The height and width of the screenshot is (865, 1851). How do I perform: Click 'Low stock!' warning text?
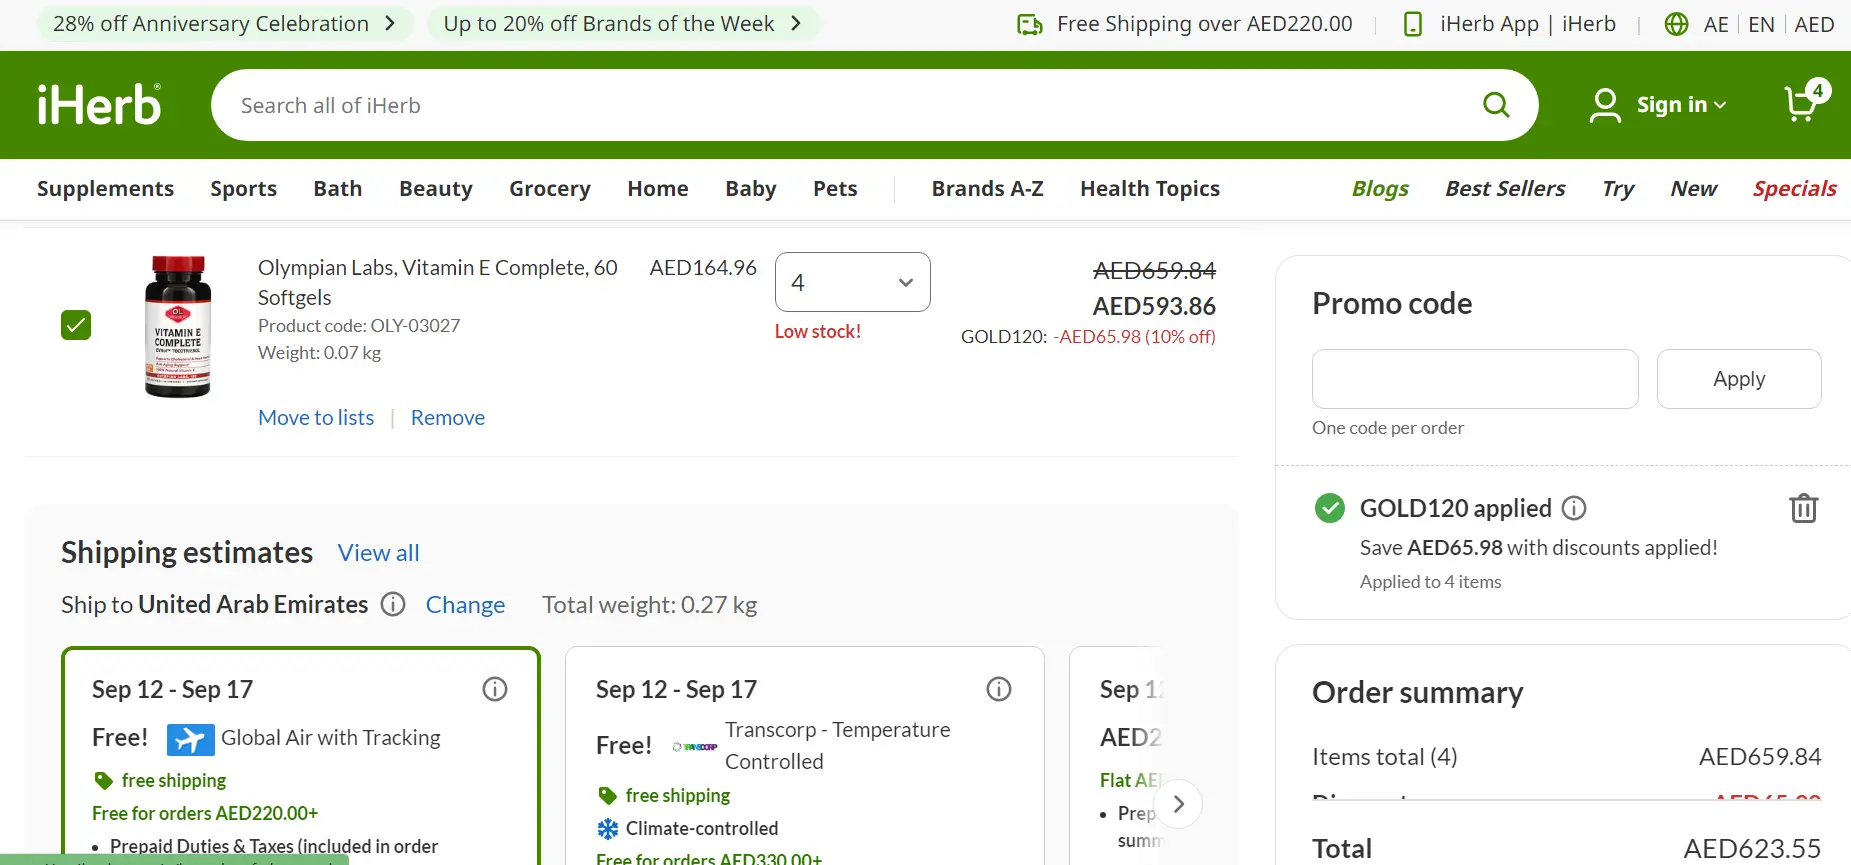tap(818, 332)
